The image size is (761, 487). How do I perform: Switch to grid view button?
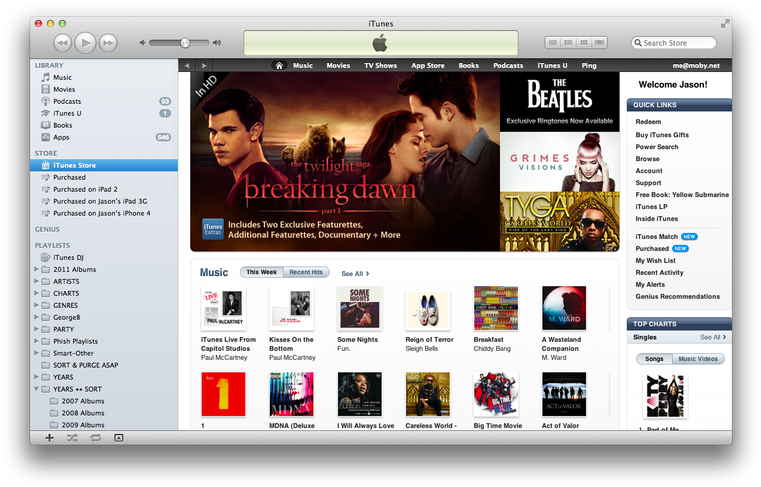click(x=584, y=43)
